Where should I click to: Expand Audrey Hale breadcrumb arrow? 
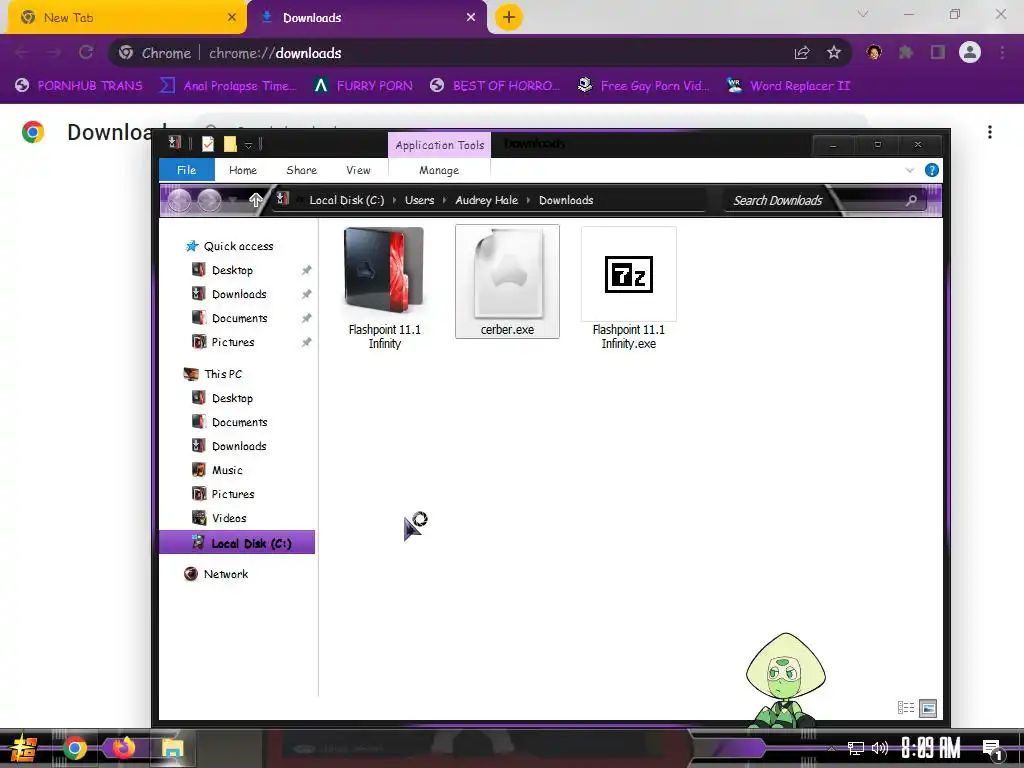(x=528, y=200)
